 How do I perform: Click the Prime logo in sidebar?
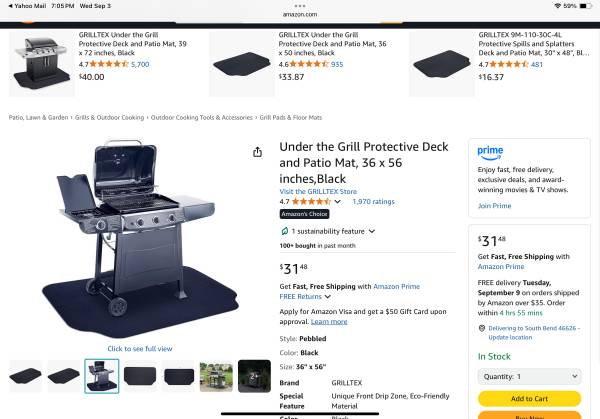tap(490, 152)
